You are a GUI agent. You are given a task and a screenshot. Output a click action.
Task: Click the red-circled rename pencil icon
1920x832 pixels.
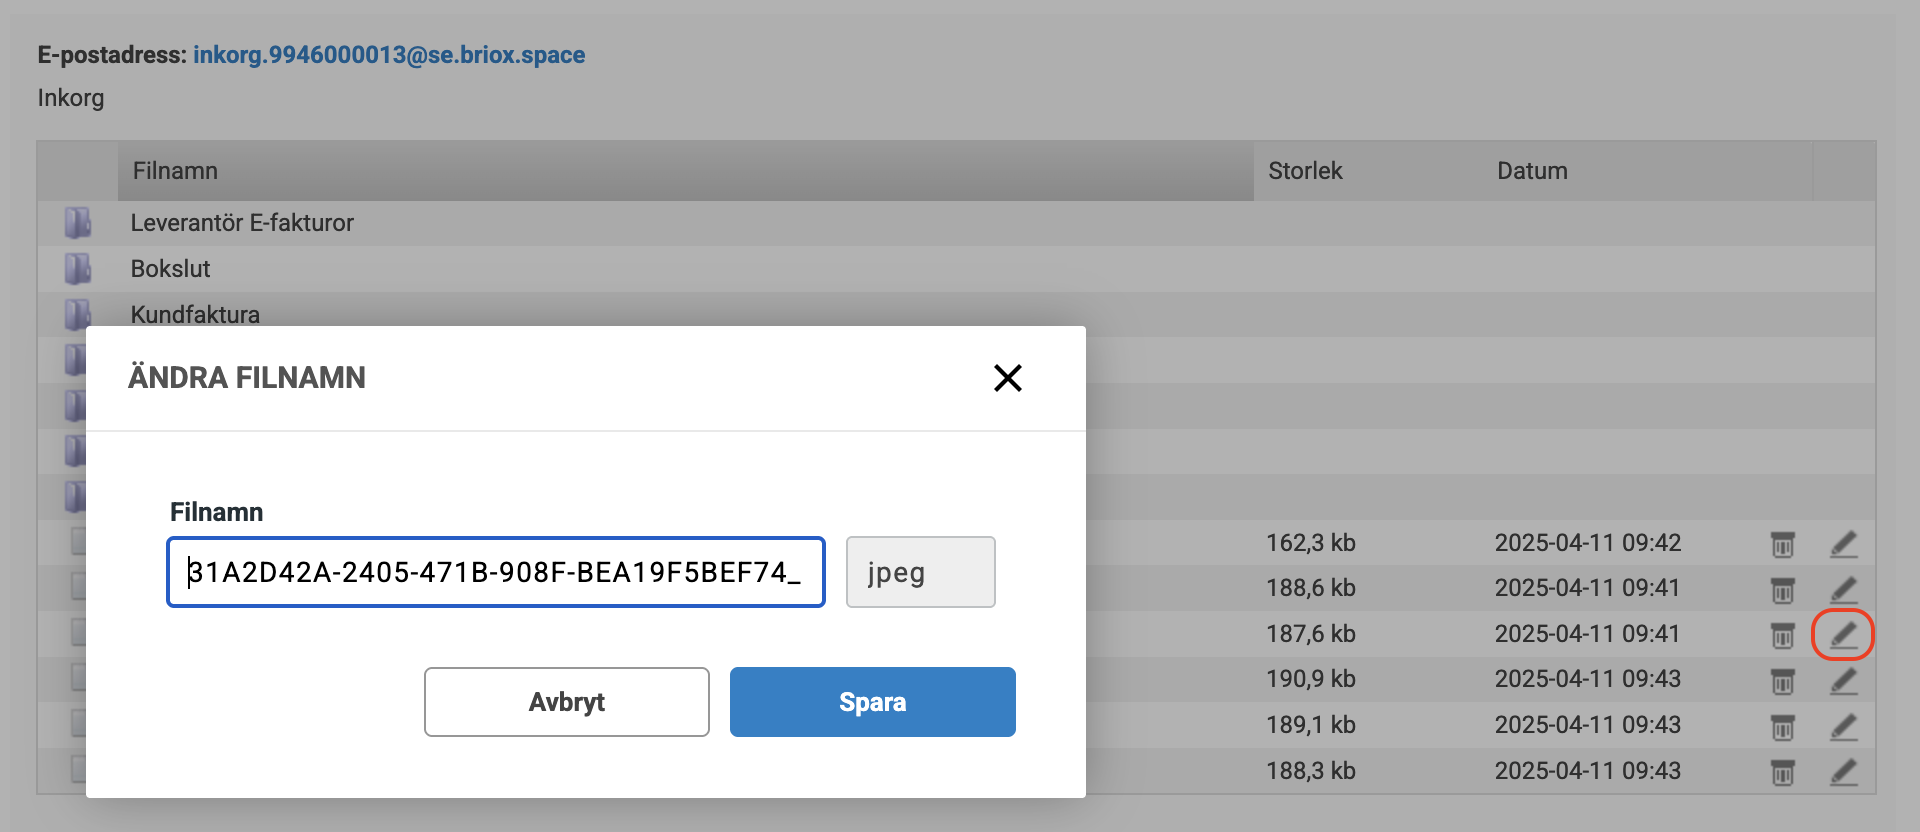(1843, 634)
